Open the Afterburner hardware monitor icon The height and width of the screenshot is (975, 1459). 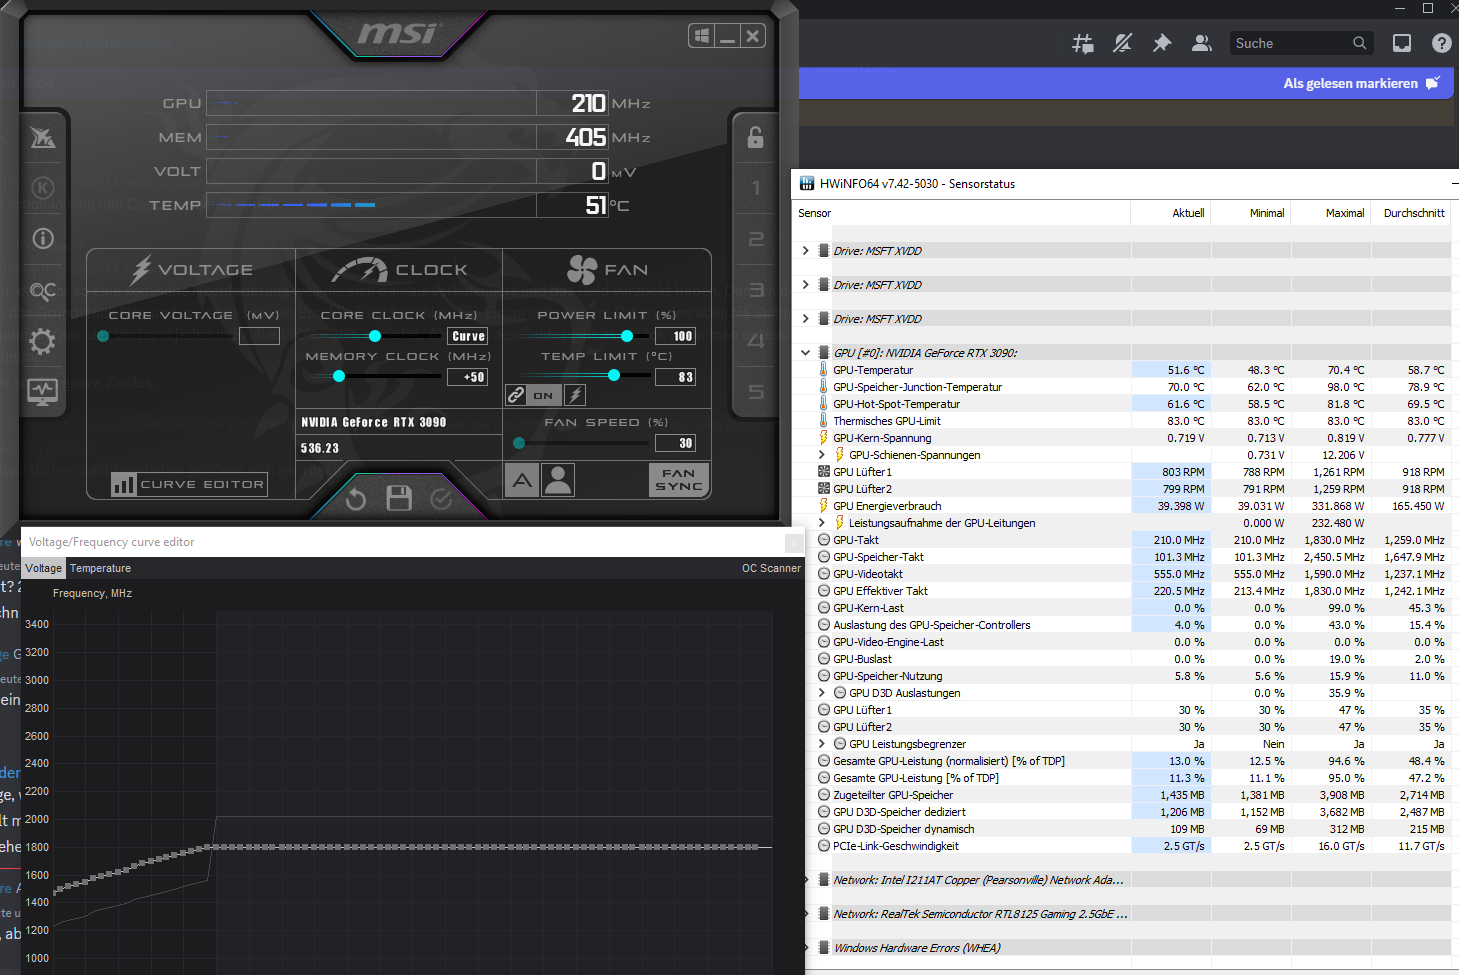pos(42,392)
